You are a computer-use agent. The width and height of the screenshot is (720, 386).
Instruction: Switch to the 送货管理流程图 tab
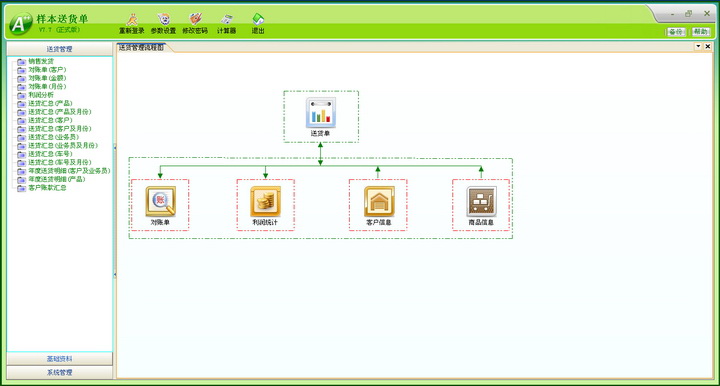tap(141, 47)
